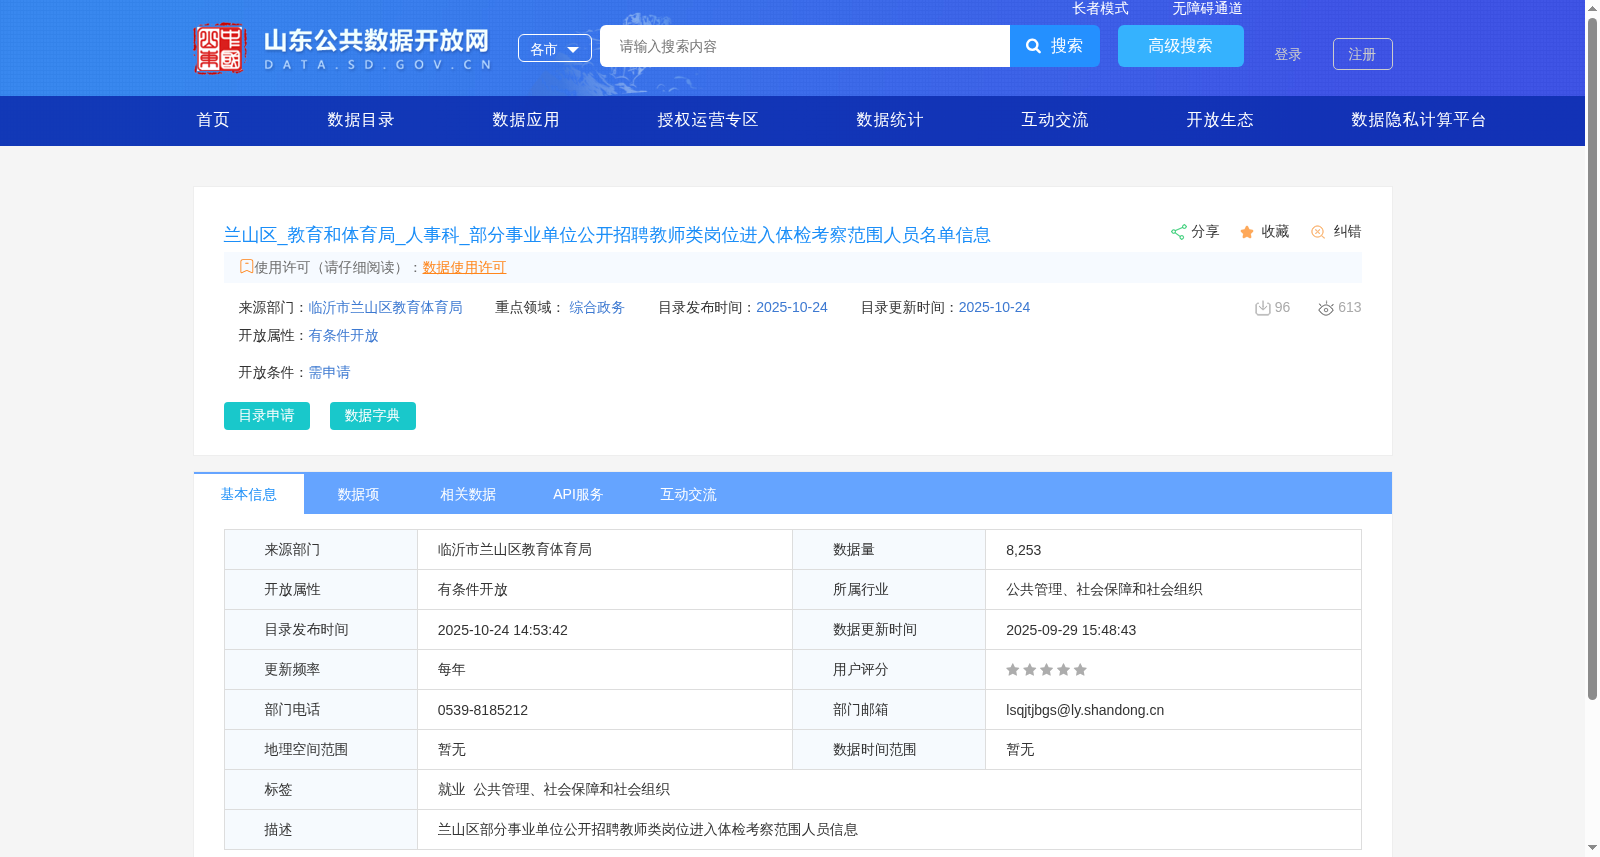1600x857 pixels.
Task: Click the scrollbar down arrow
Action: (x=1592, y=848)
